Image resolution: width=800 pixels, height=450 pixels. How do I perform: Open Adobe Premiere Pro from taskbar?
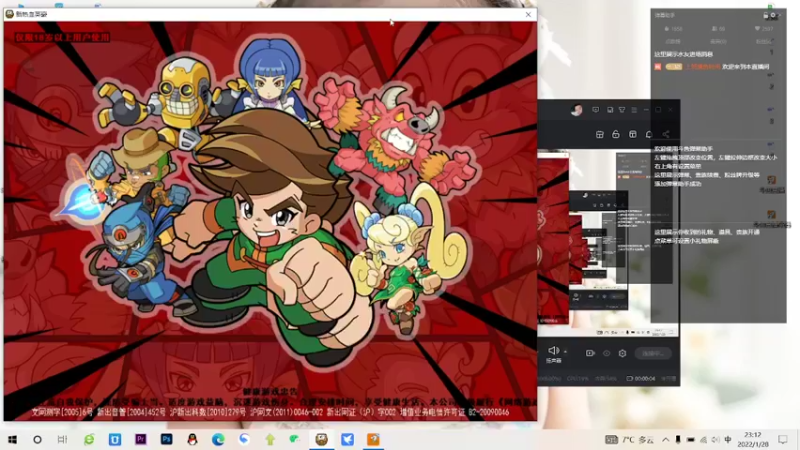point(140,439)
